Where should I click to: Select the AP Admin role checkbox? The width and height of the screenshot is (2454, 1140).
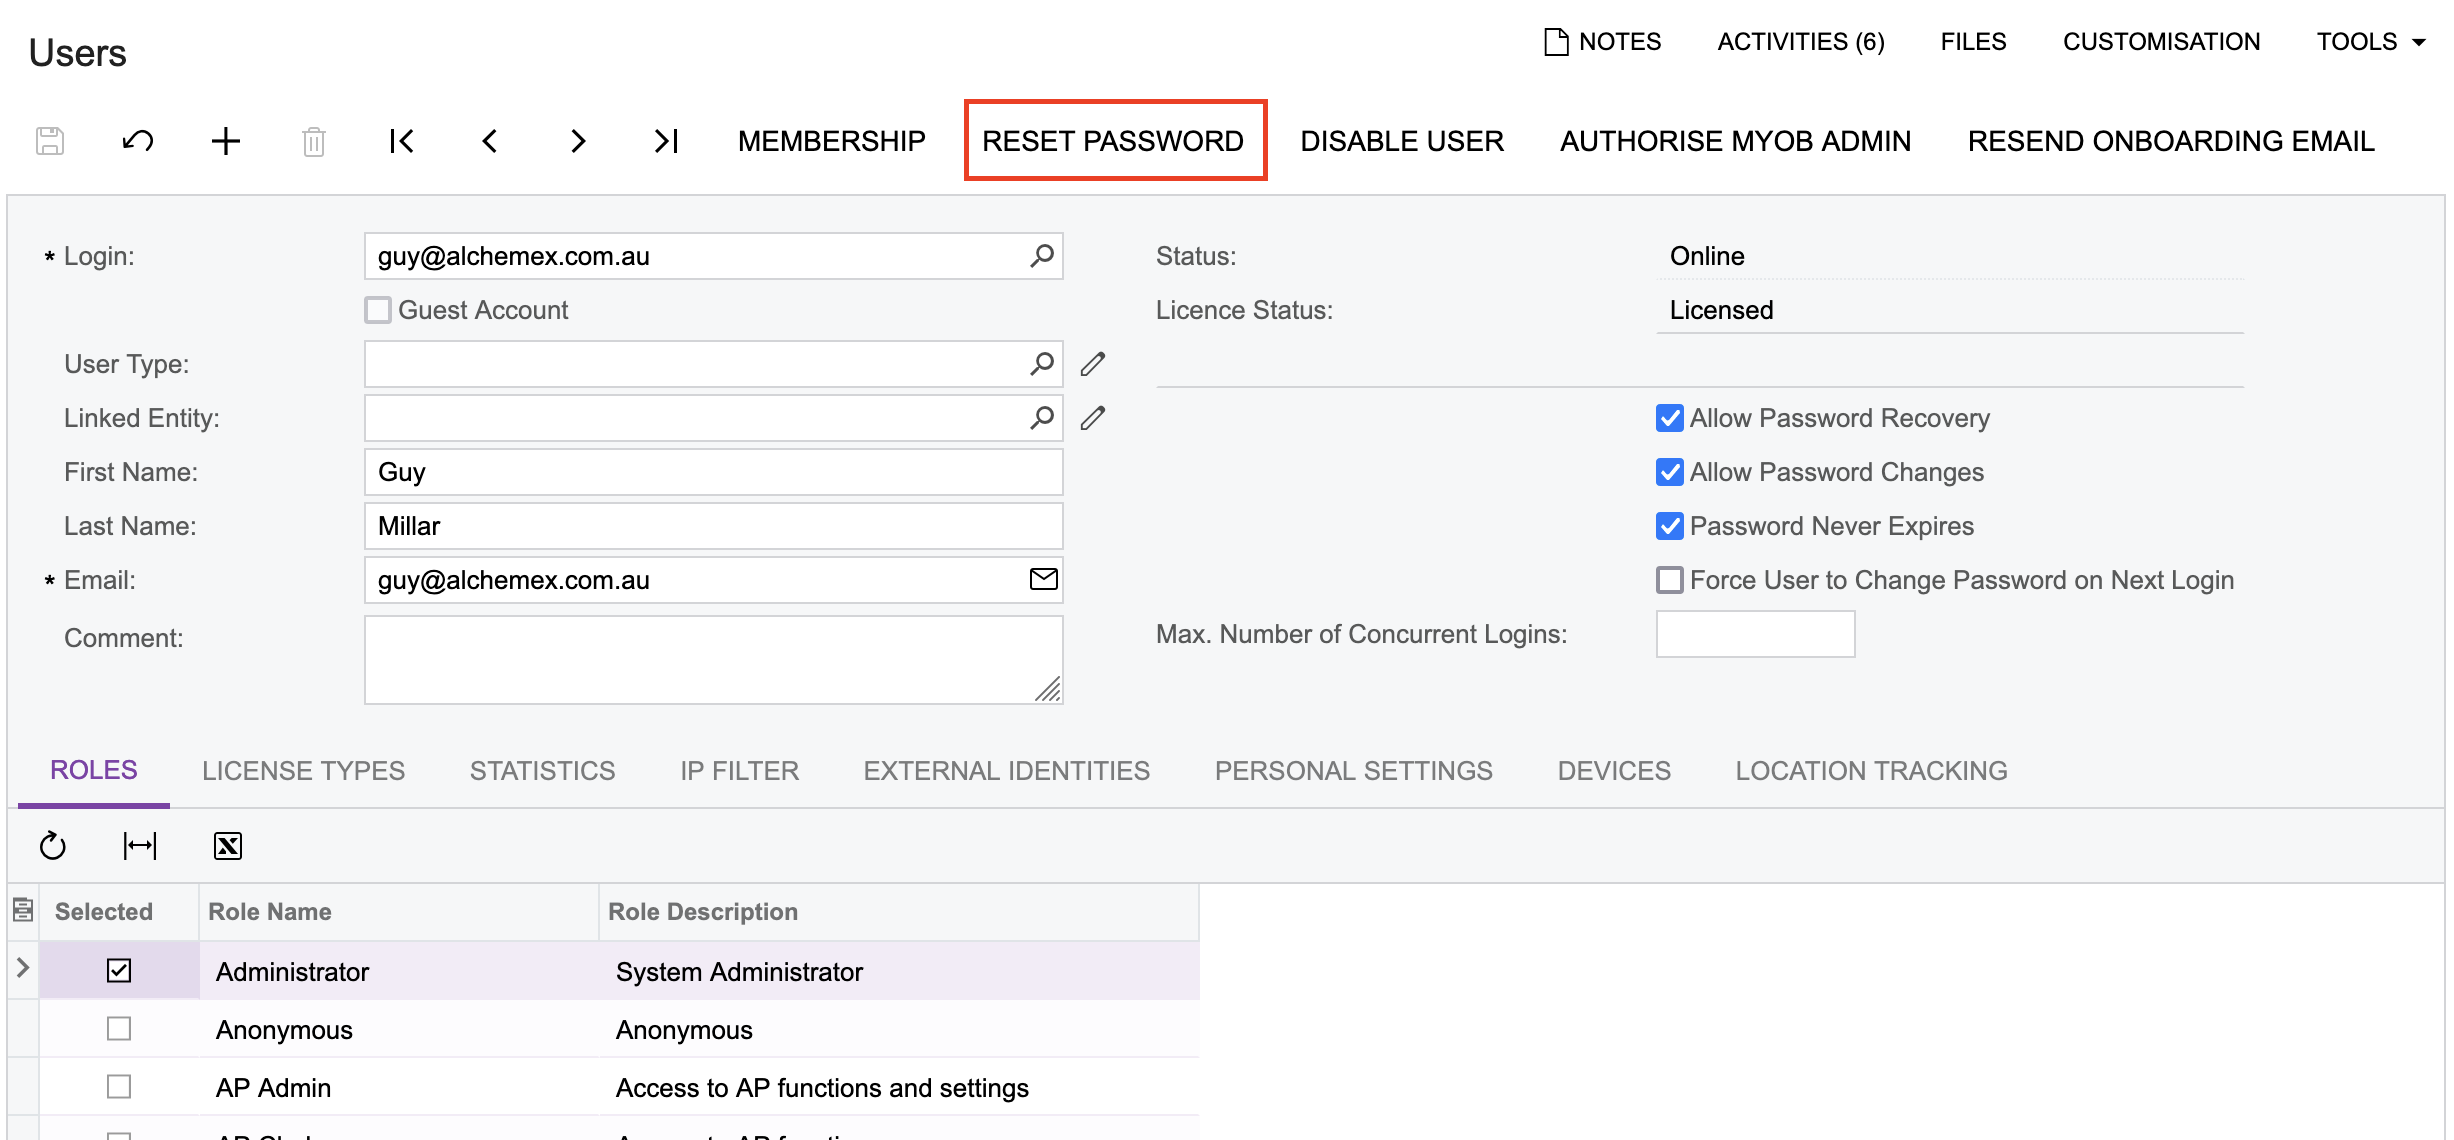[x=119, y=1086]
